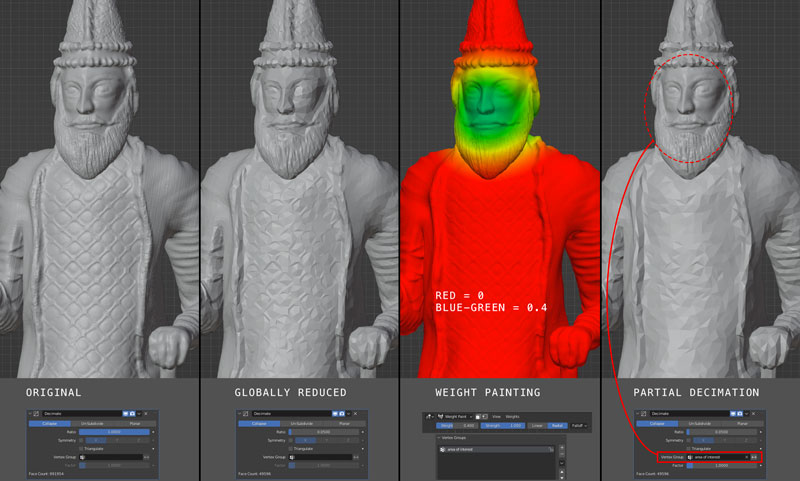Clear the vertex group field with X icon
This screenshot has width=800, height=481.
pyautogui.click(x=745, y=457)
